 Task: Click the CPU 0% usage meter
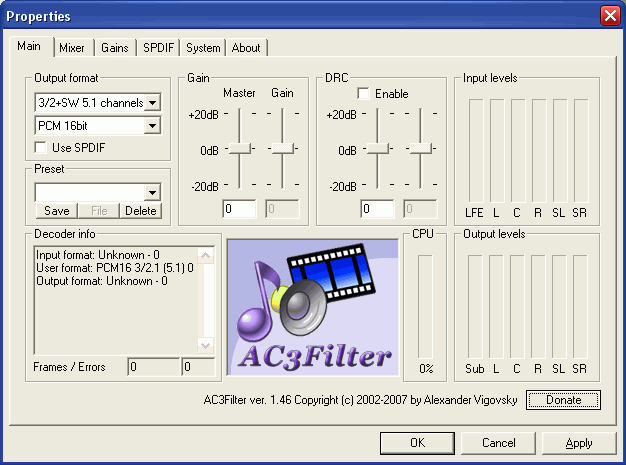[425, 307]
